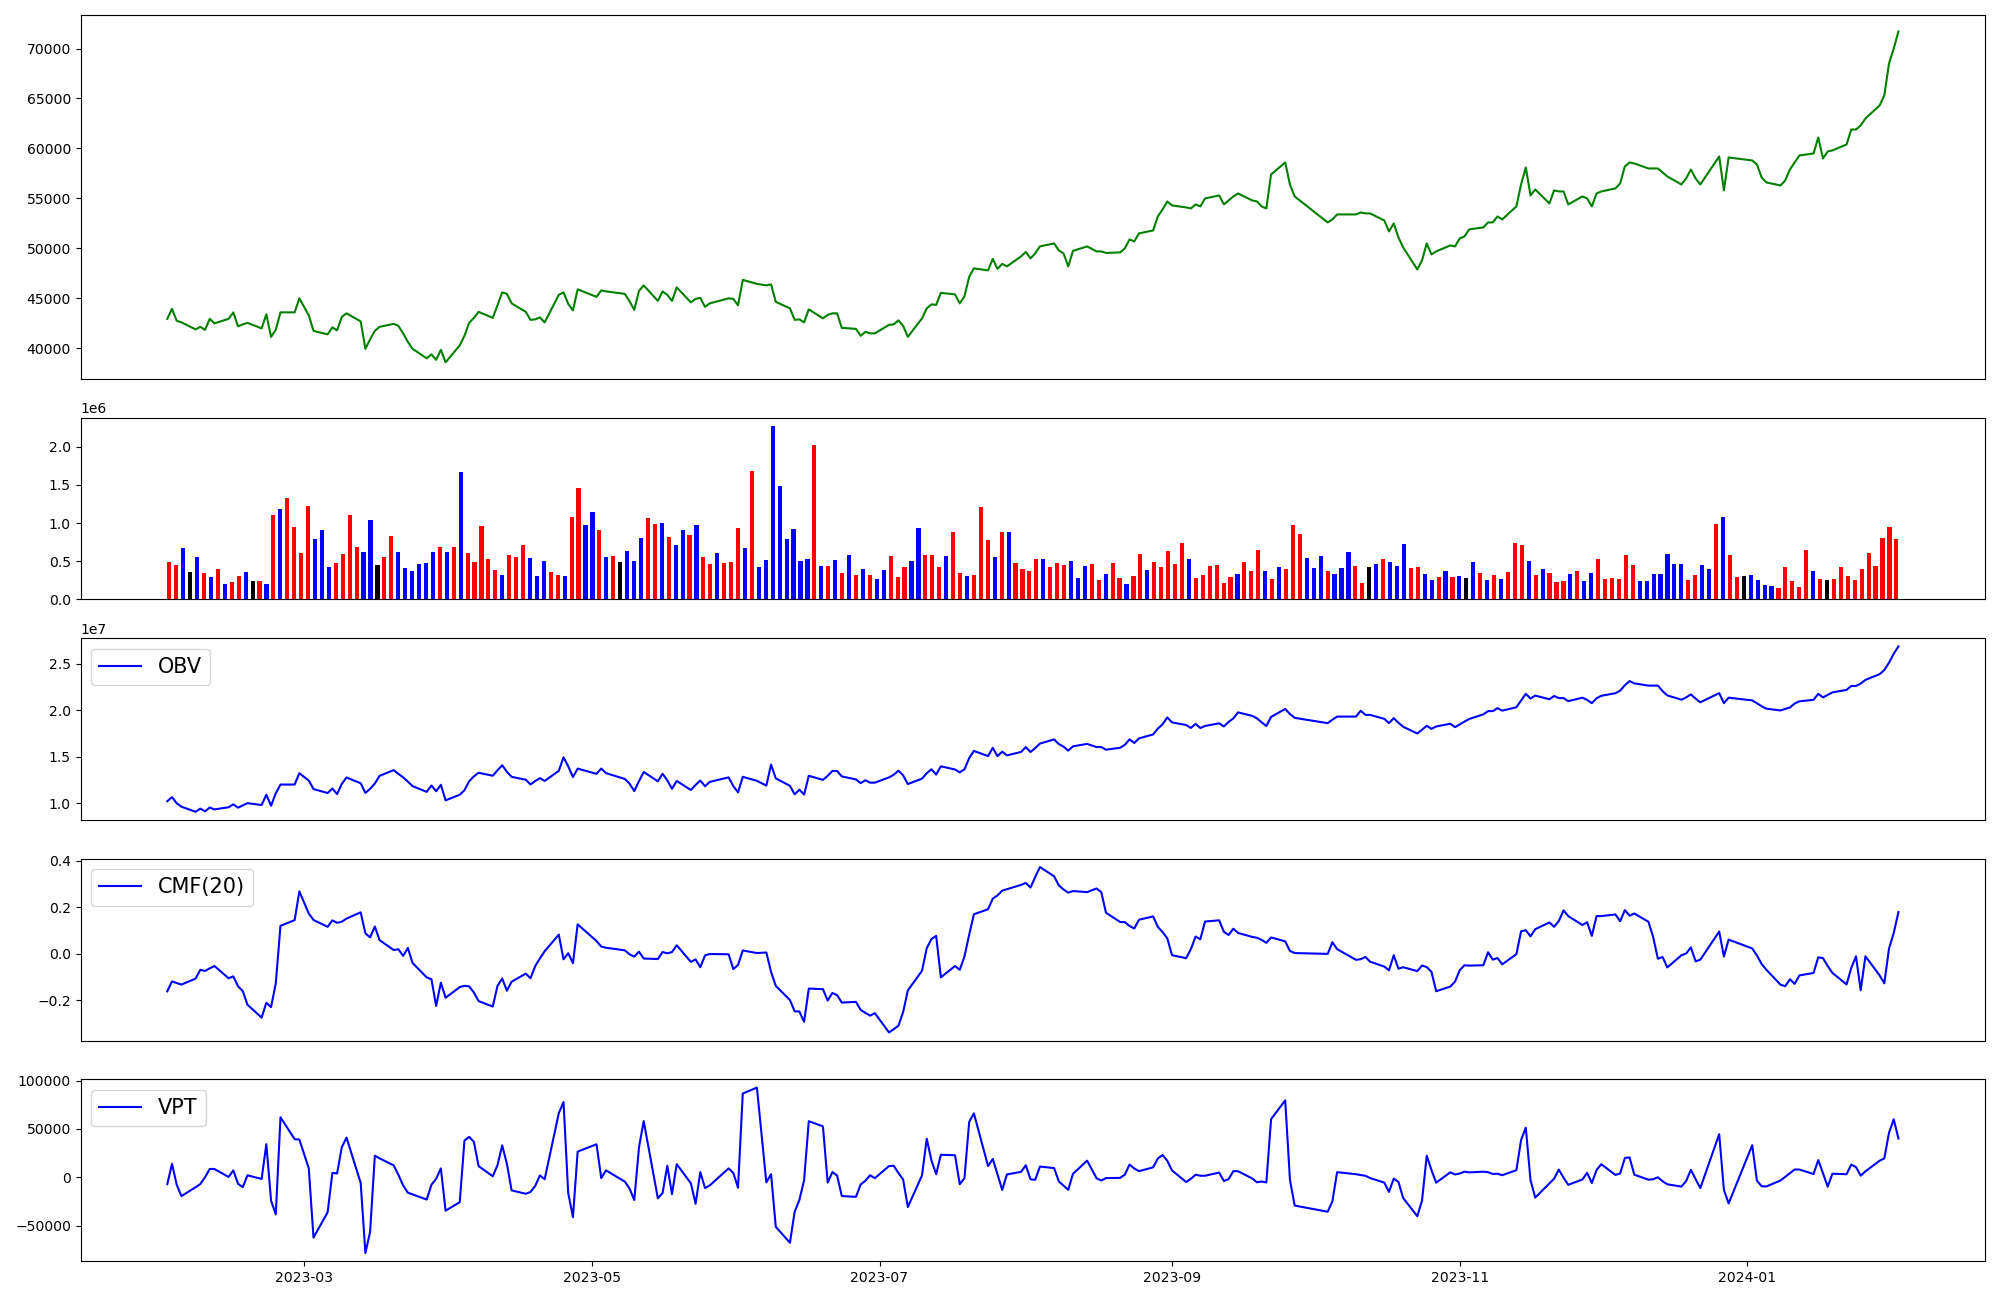This screenshot has height=1300, width=2000.
Task: Click the OBV legend label
Action: pos(179,666)
